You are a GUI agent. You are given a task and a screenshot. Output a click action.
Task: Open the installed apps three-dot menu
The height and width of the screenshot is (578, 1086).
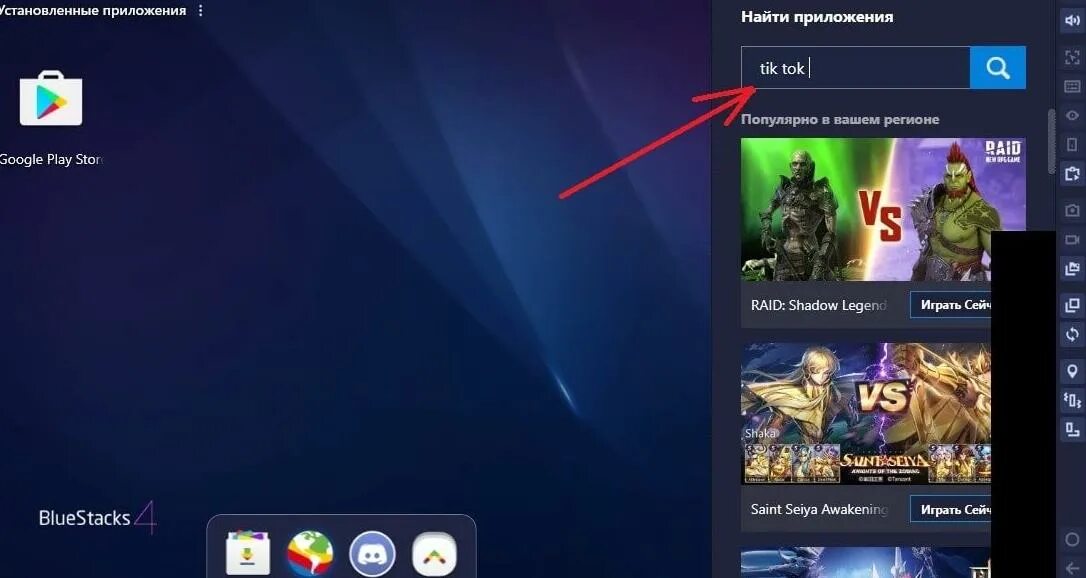point(201,10)
